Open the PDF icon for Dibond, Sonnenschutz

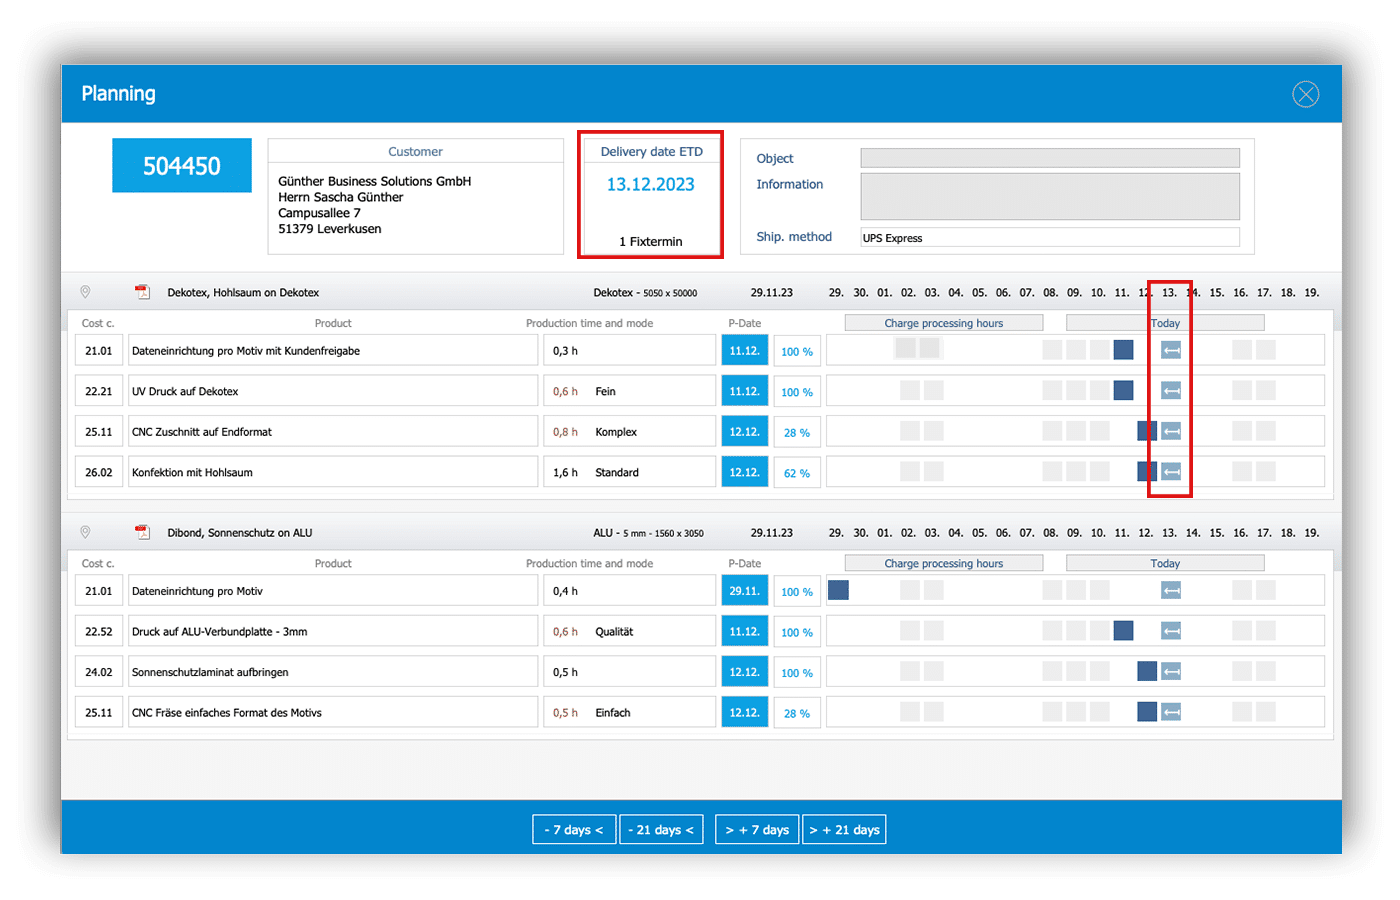point(142,532)
